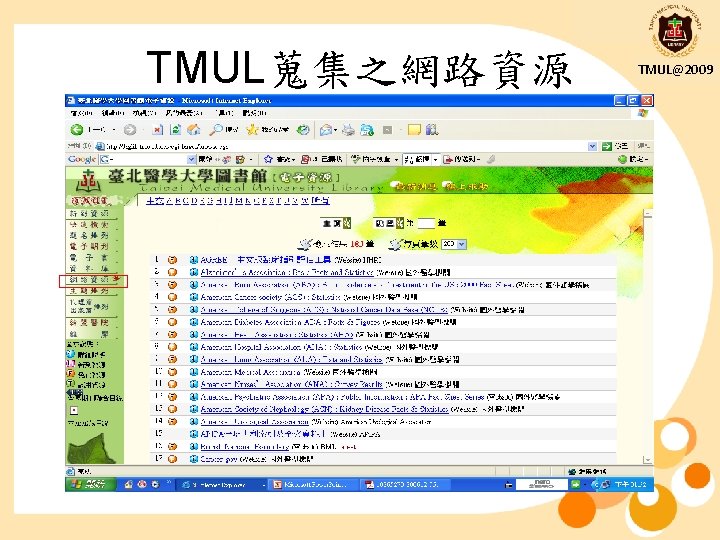Click the blue page icon beside American Cancer Society
The image size is (720, 540).
coord(194,297)
